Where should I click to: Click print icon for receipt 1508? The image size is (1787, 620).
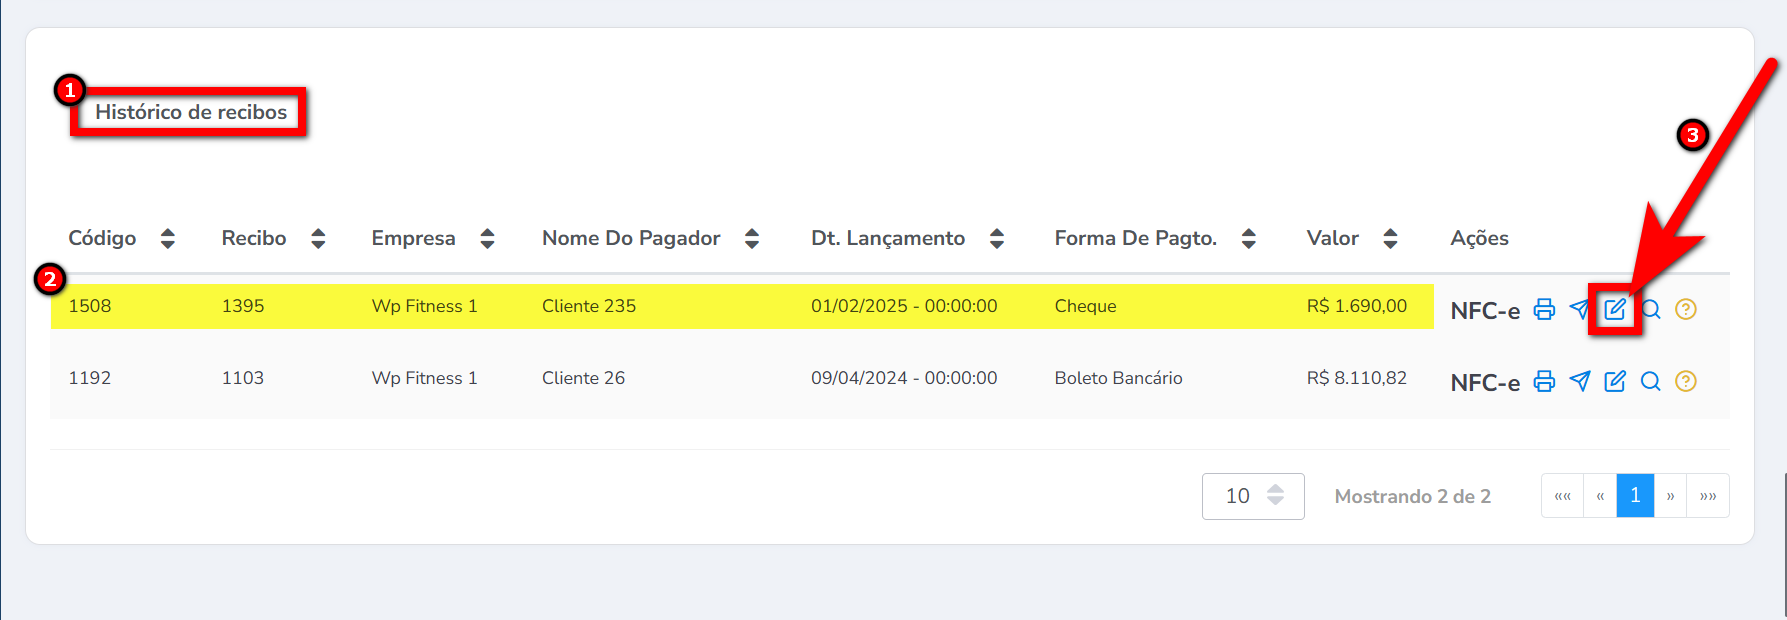1544,309
